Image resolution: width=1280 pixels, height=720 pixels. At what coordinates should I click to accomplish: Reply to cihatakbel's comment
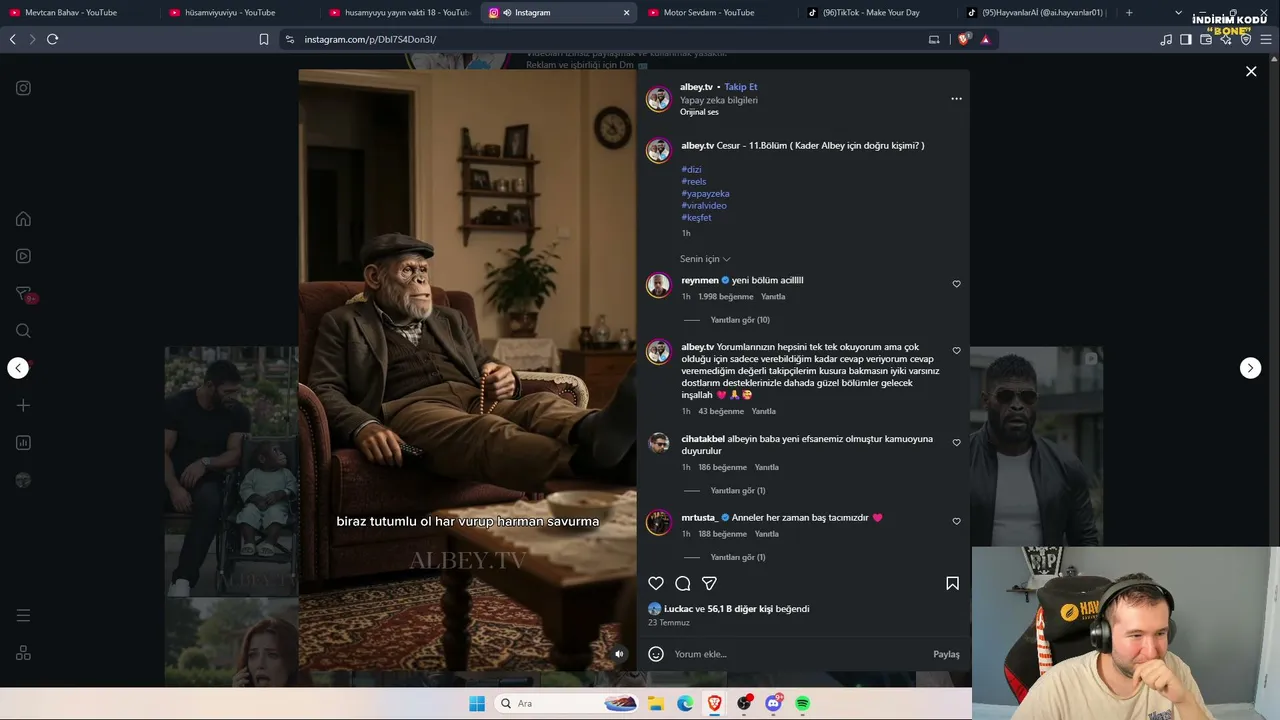click(x=767, y=467)
